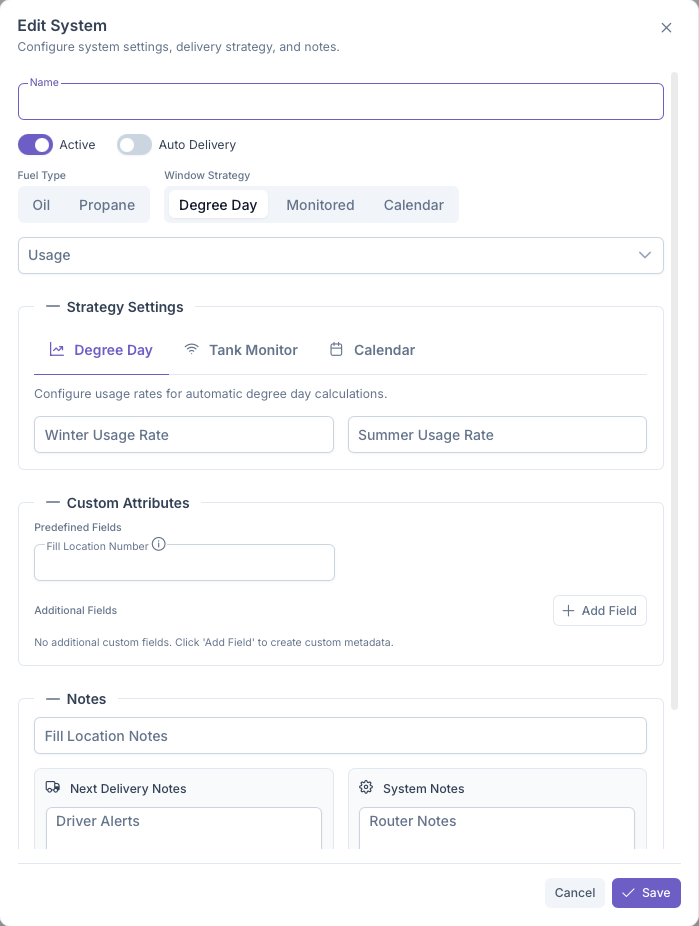Viewport: 699px width, 926px height.
Task: Collapse the Notes section
Action: pyautogui.click(x=53, y=699)
